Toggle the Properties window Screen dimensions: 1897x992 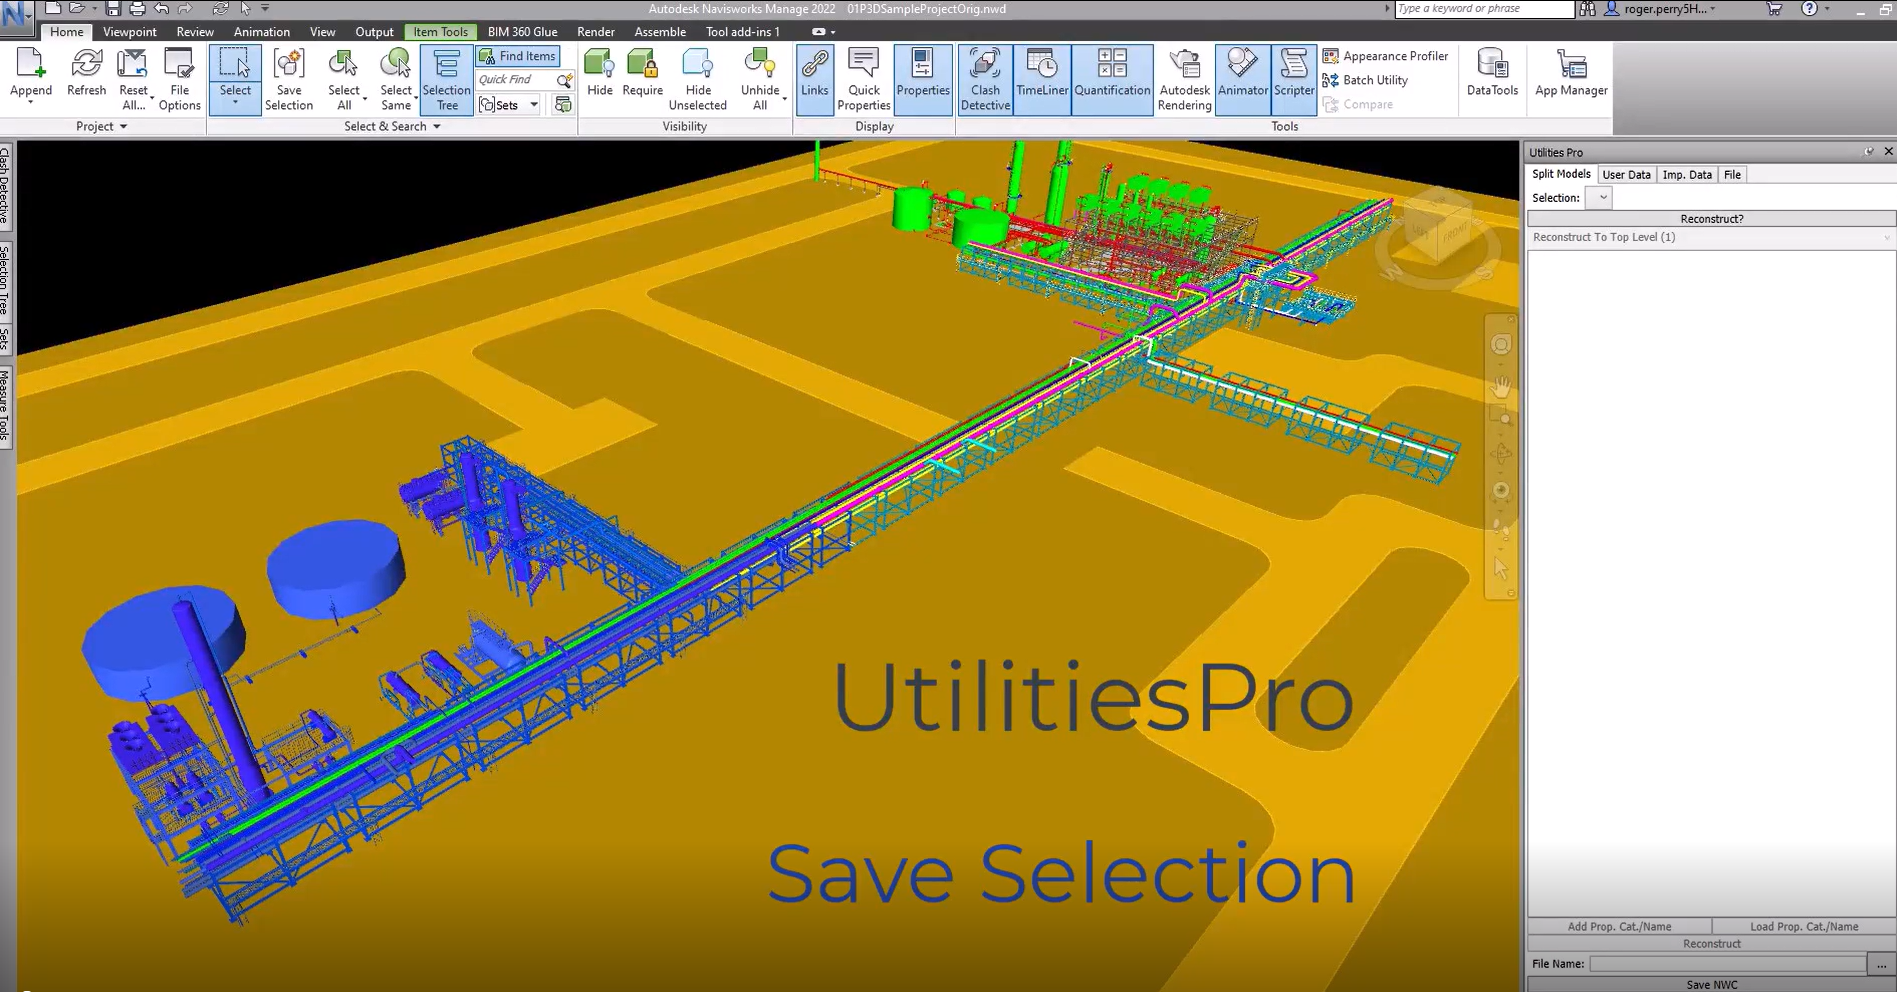coord(923,79)
